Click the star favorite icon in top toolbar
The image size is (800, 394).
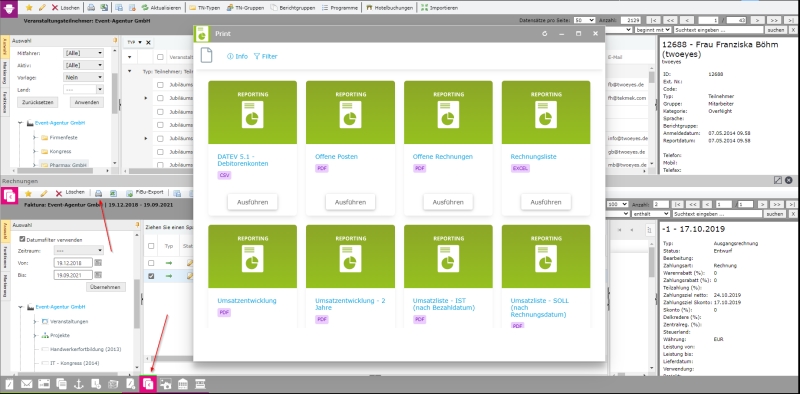pos(29,8)
